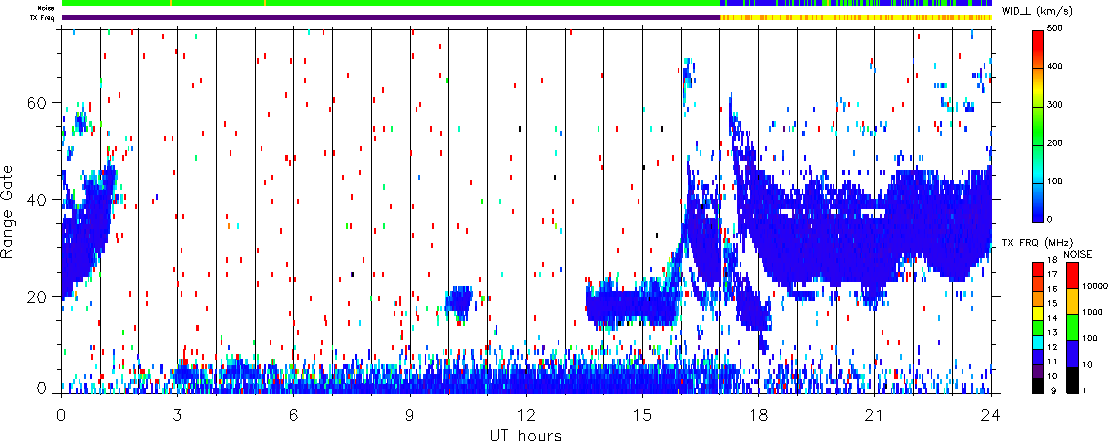Click the 12 tick label on the UT hours axis
Screen dimensions: 1108x441
point(525,413)
